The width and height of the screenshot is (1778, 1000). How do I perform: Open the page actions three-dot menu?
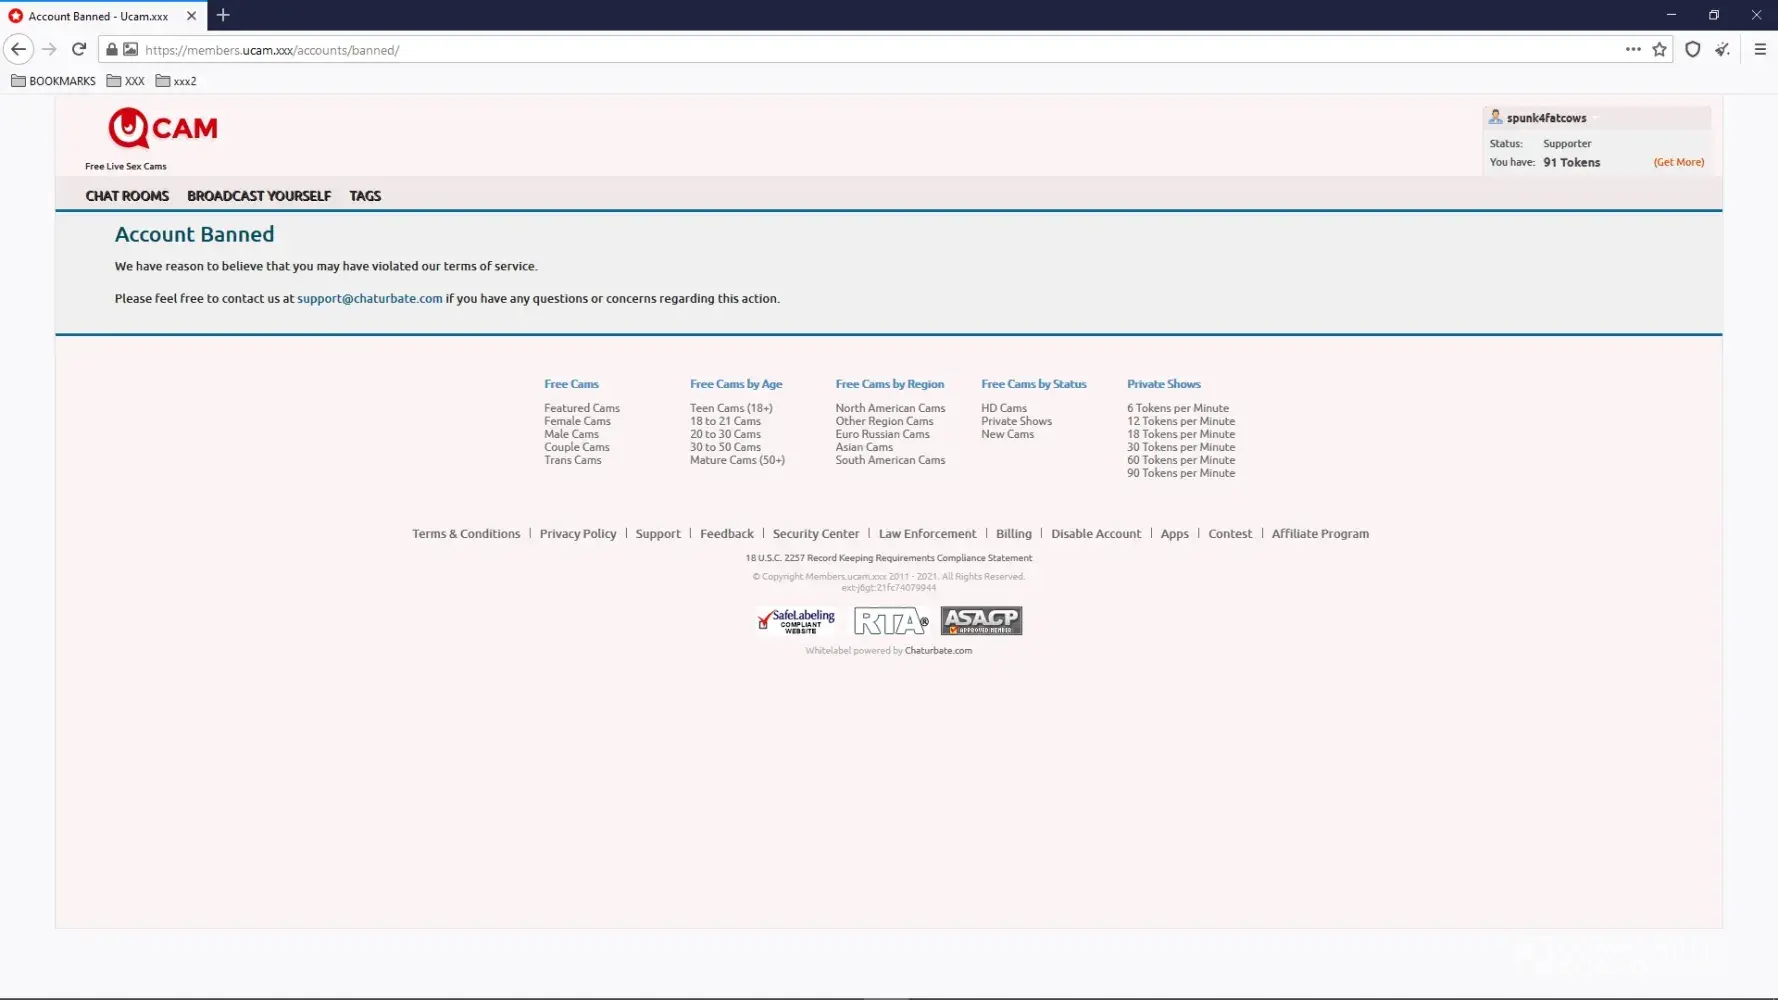tap(1633, 49)
